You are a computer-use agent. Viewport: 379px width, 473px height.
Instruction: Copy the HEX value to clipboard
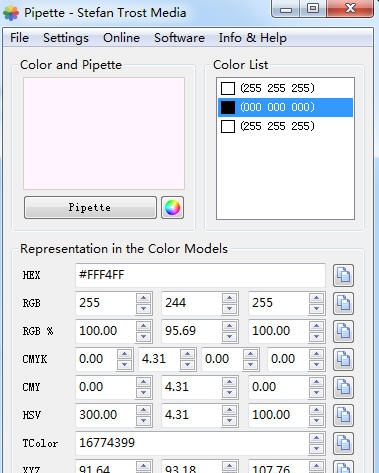[343, 275]
